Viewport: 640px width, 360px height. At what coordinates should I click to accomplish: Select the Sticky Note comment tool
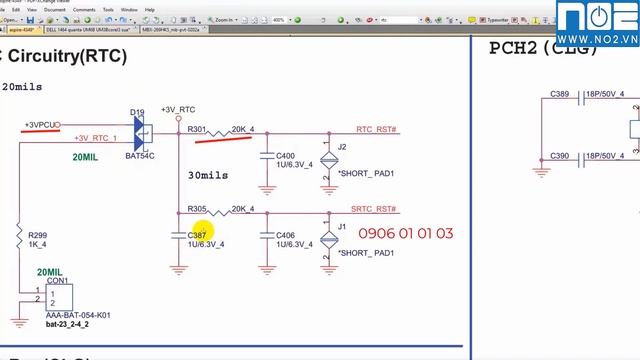[471, 20]
